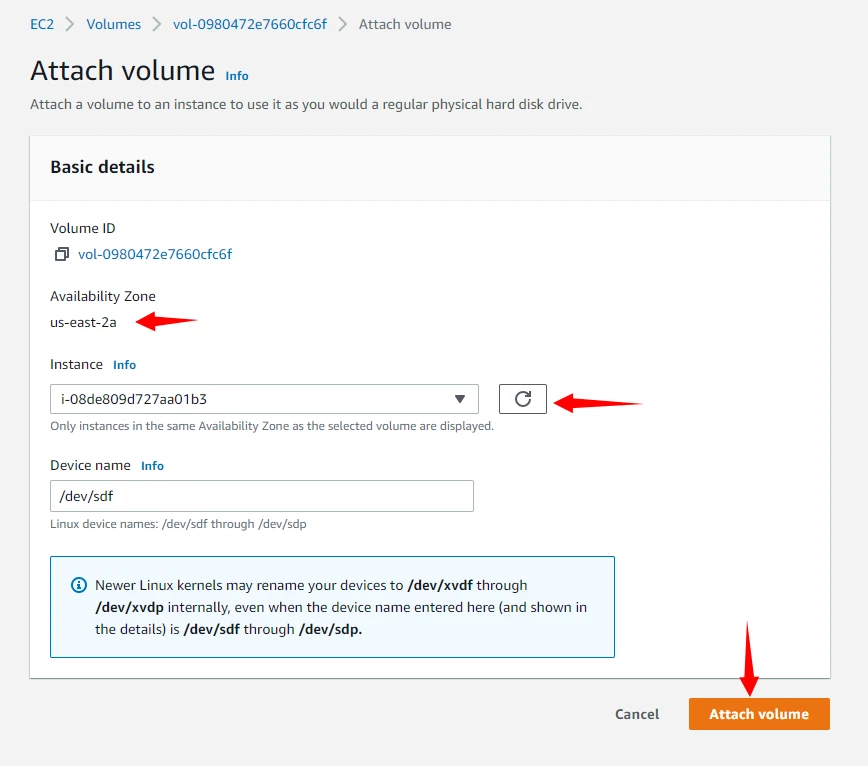Refresh the instance list
Screen dimensions: 868x766
click(x=523, y=400)
